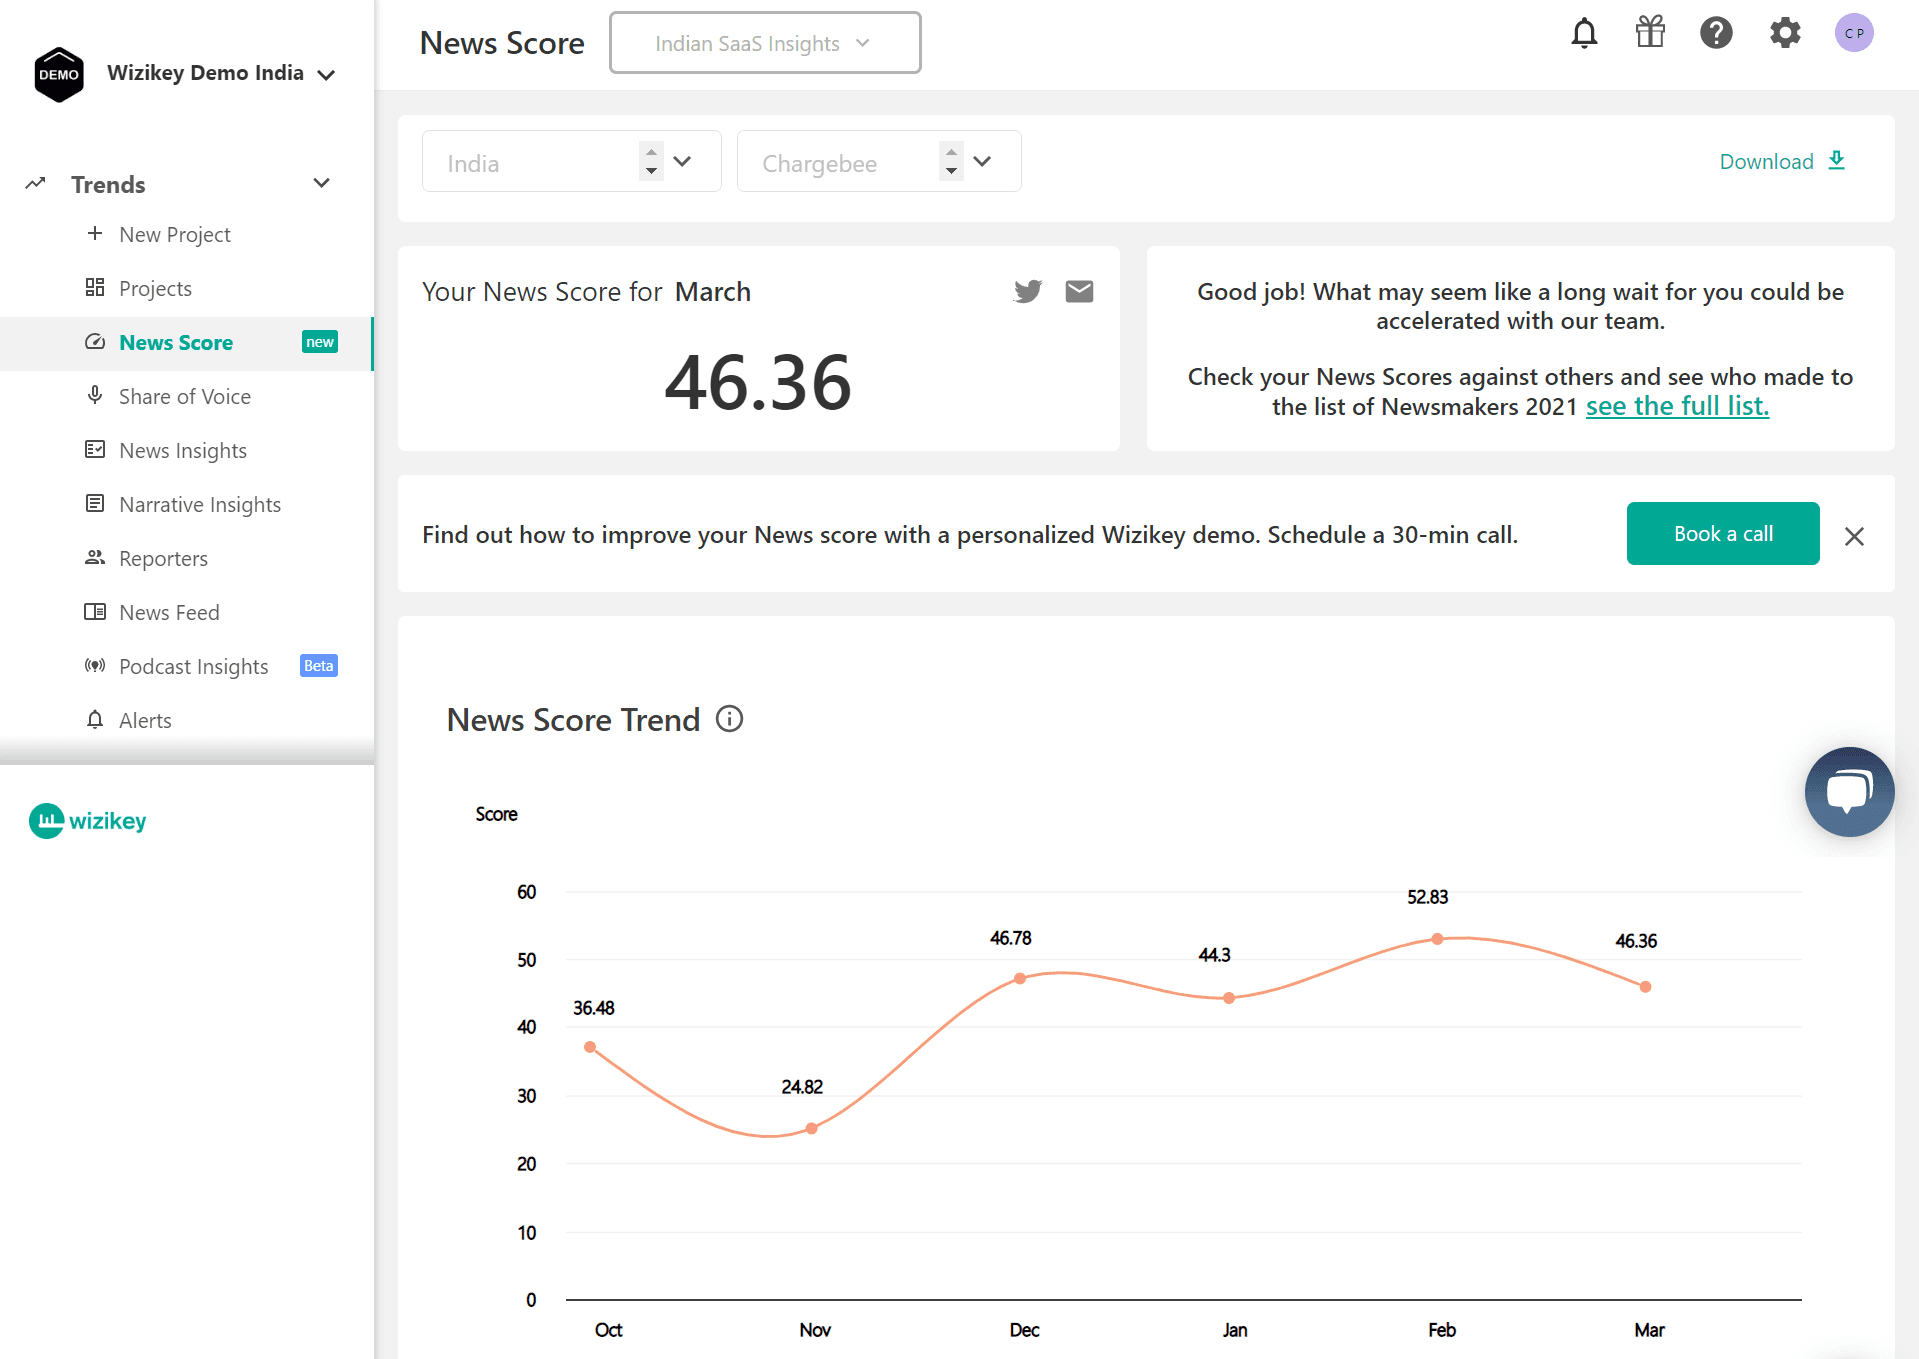This screenshot has height=1359, width=1919.
Task: Click the News Score Trend info icon
Action: 730,719
